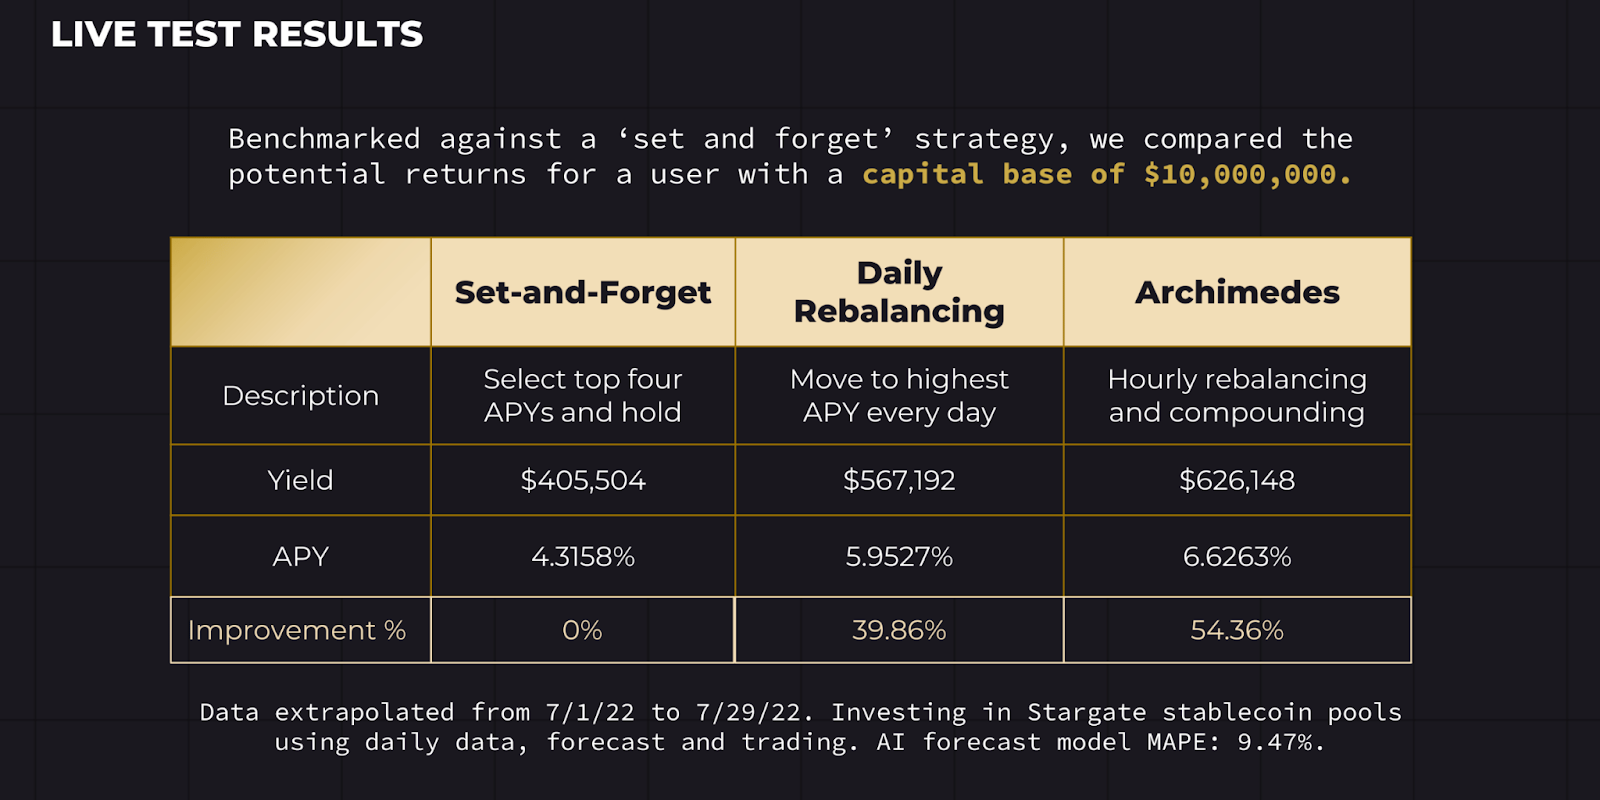Click the LIVE TEST RESULTS heading
The width and height of the screenshot is (1600, 800).
pos(237,35)
